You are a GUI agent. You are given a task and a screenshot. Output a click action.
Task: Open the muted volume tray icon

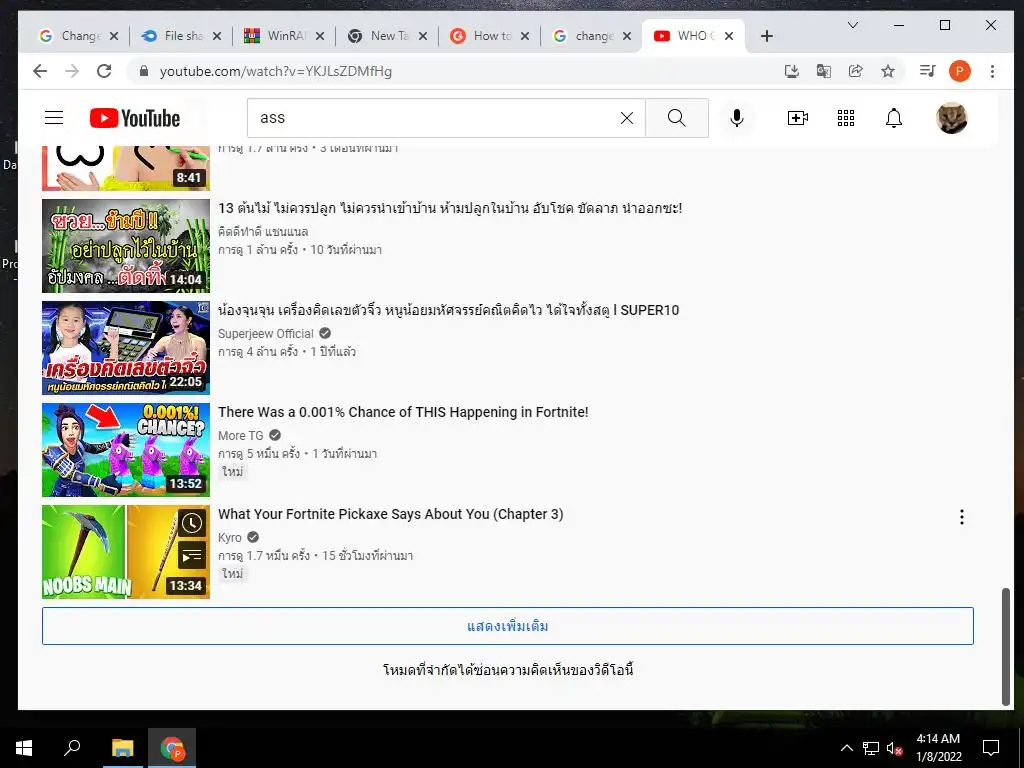pos(895,748)
